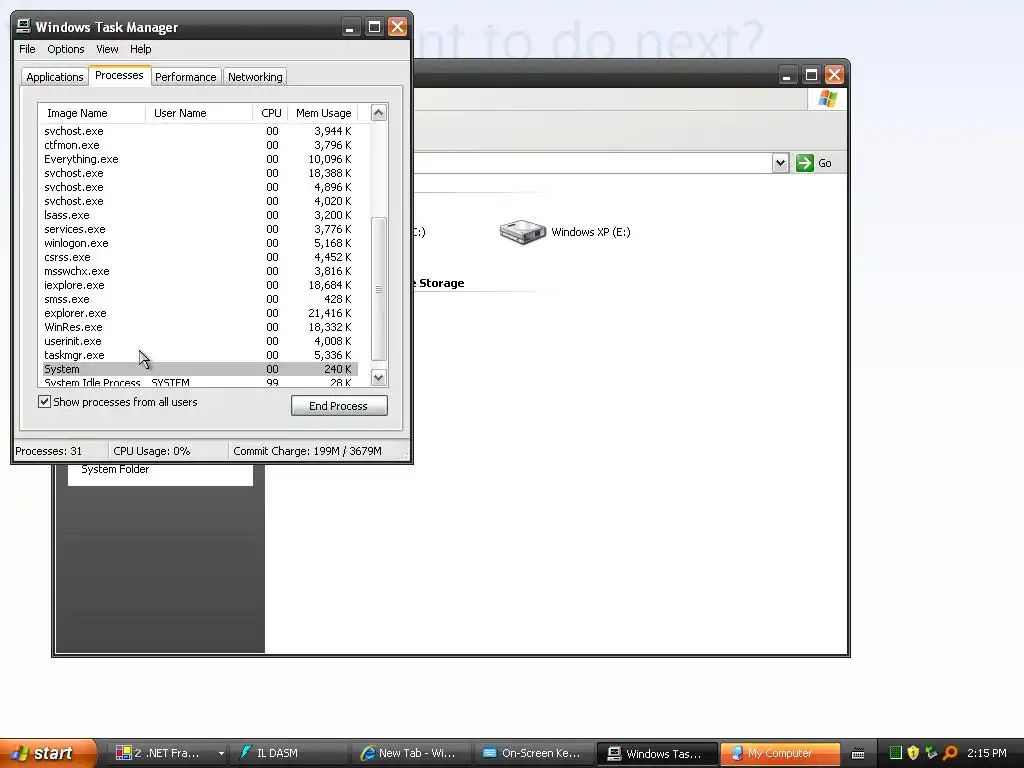1024x768 pixels.
Task: Open the Help menu in Task Manager
Action: 140,49
